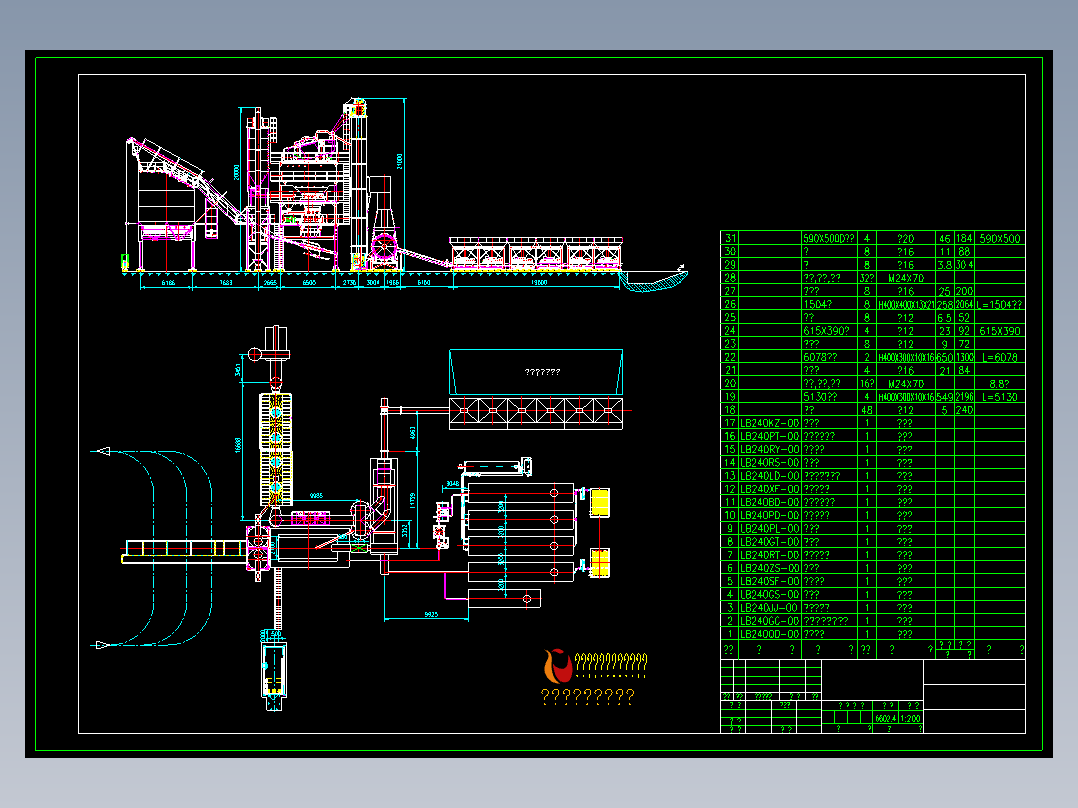Select item number 31 in the parts table

tap(730, 239)
